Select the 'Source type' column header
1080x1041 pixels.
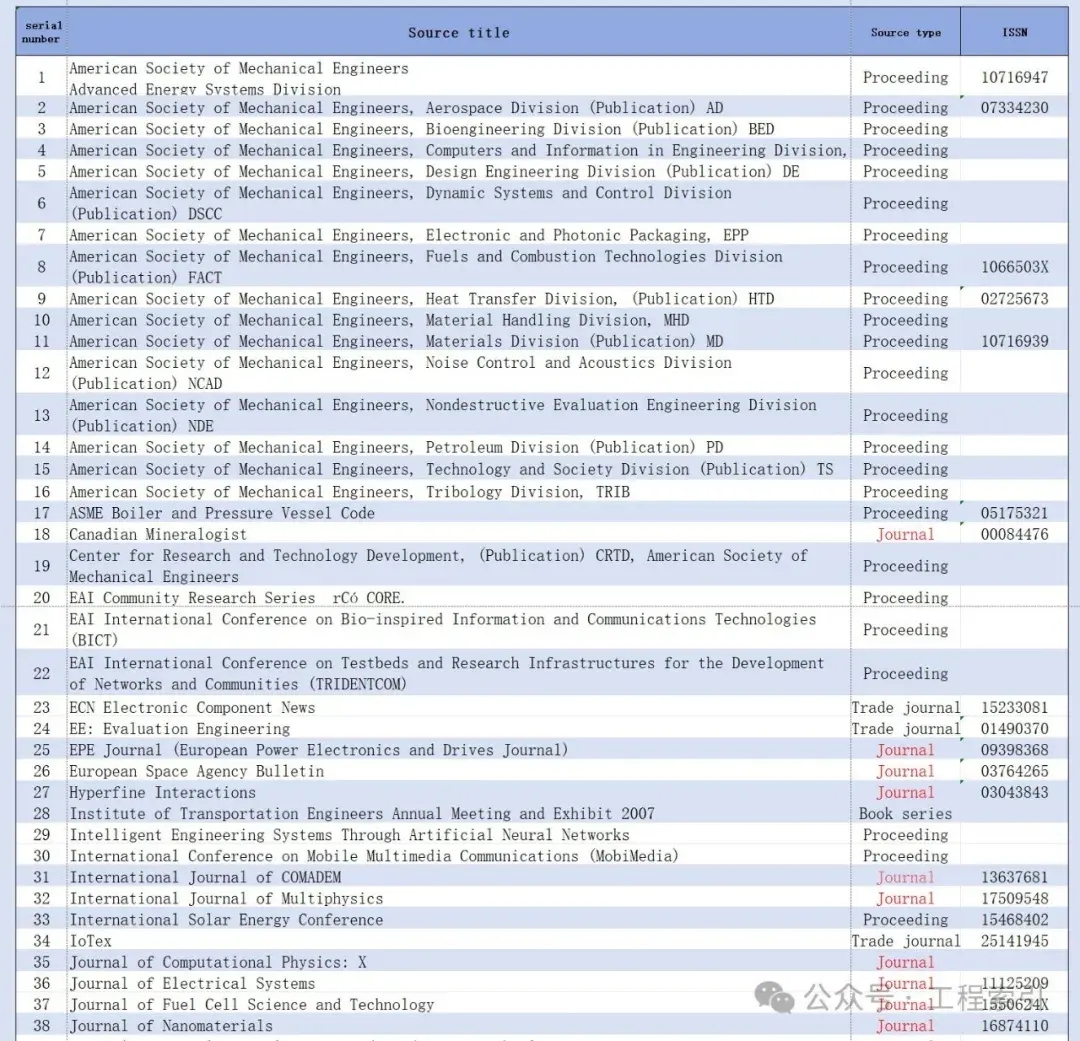pos(905,32)
